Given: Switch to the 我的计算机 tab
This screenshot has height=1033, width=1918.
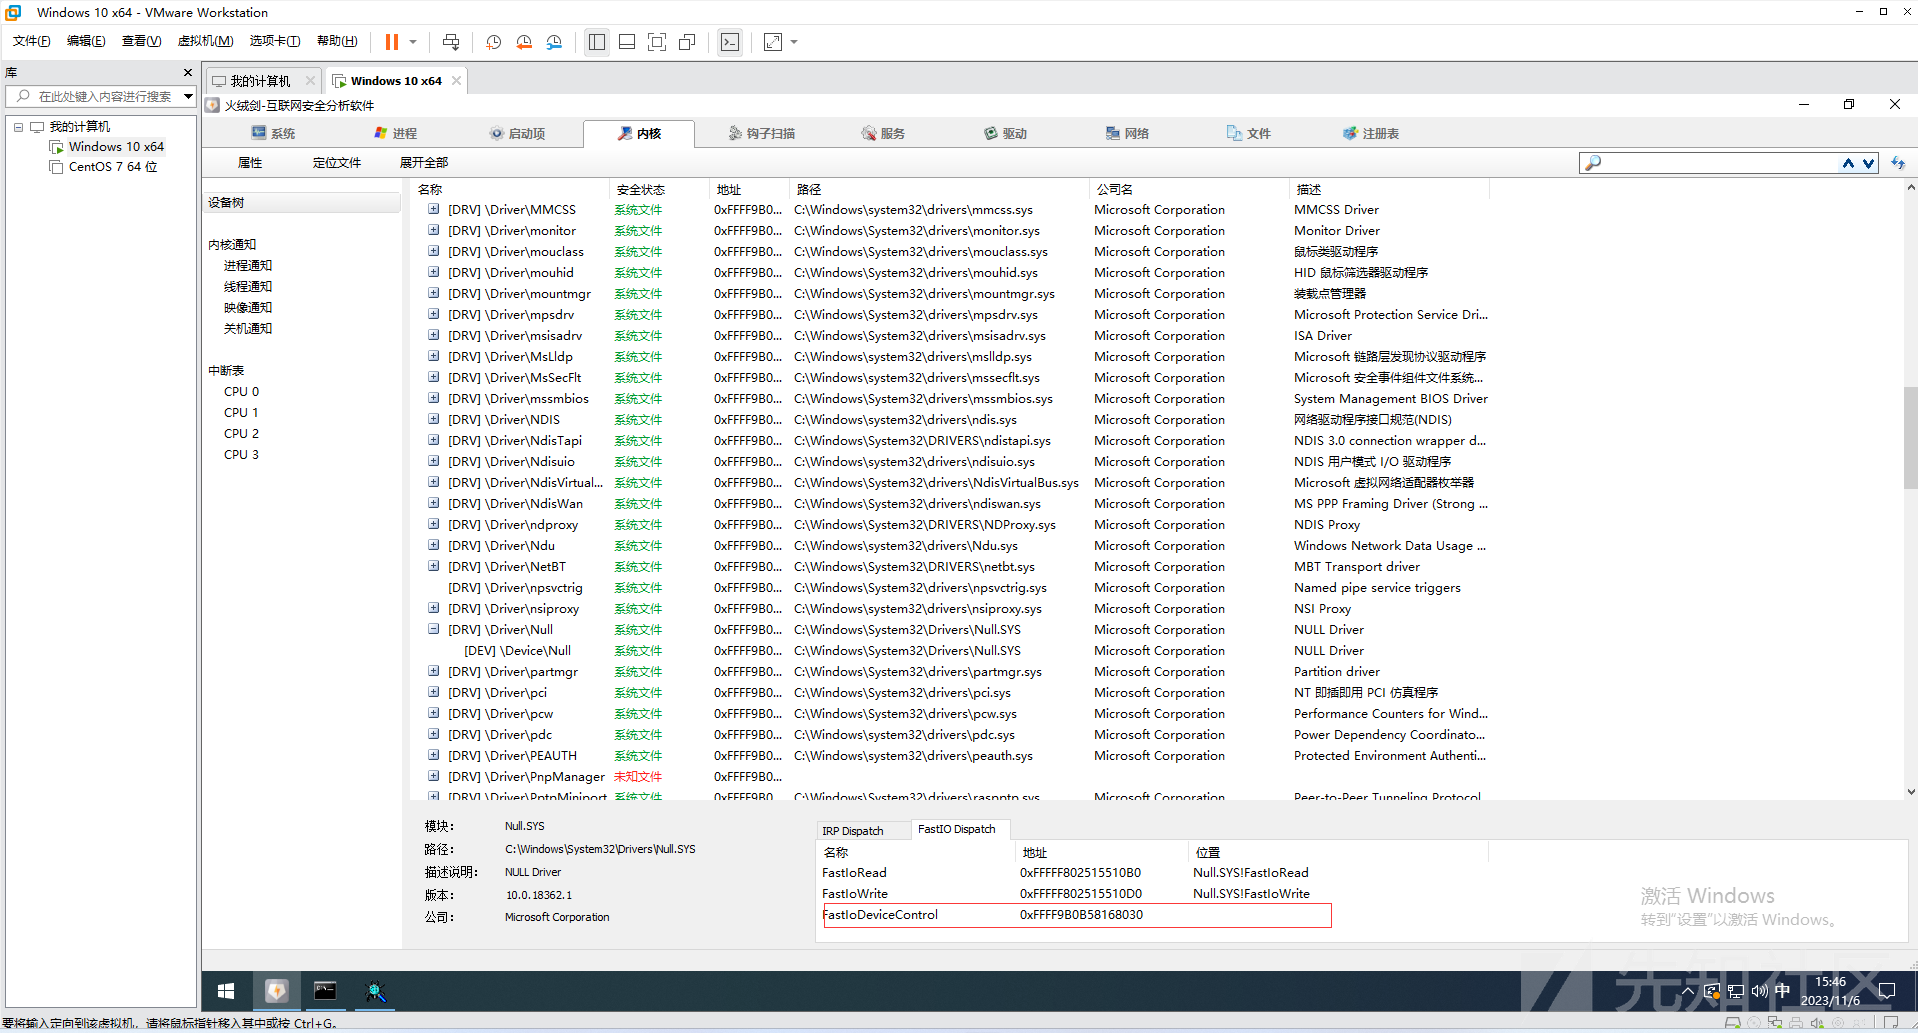Looking at the screenshot, I should [260, 81].
